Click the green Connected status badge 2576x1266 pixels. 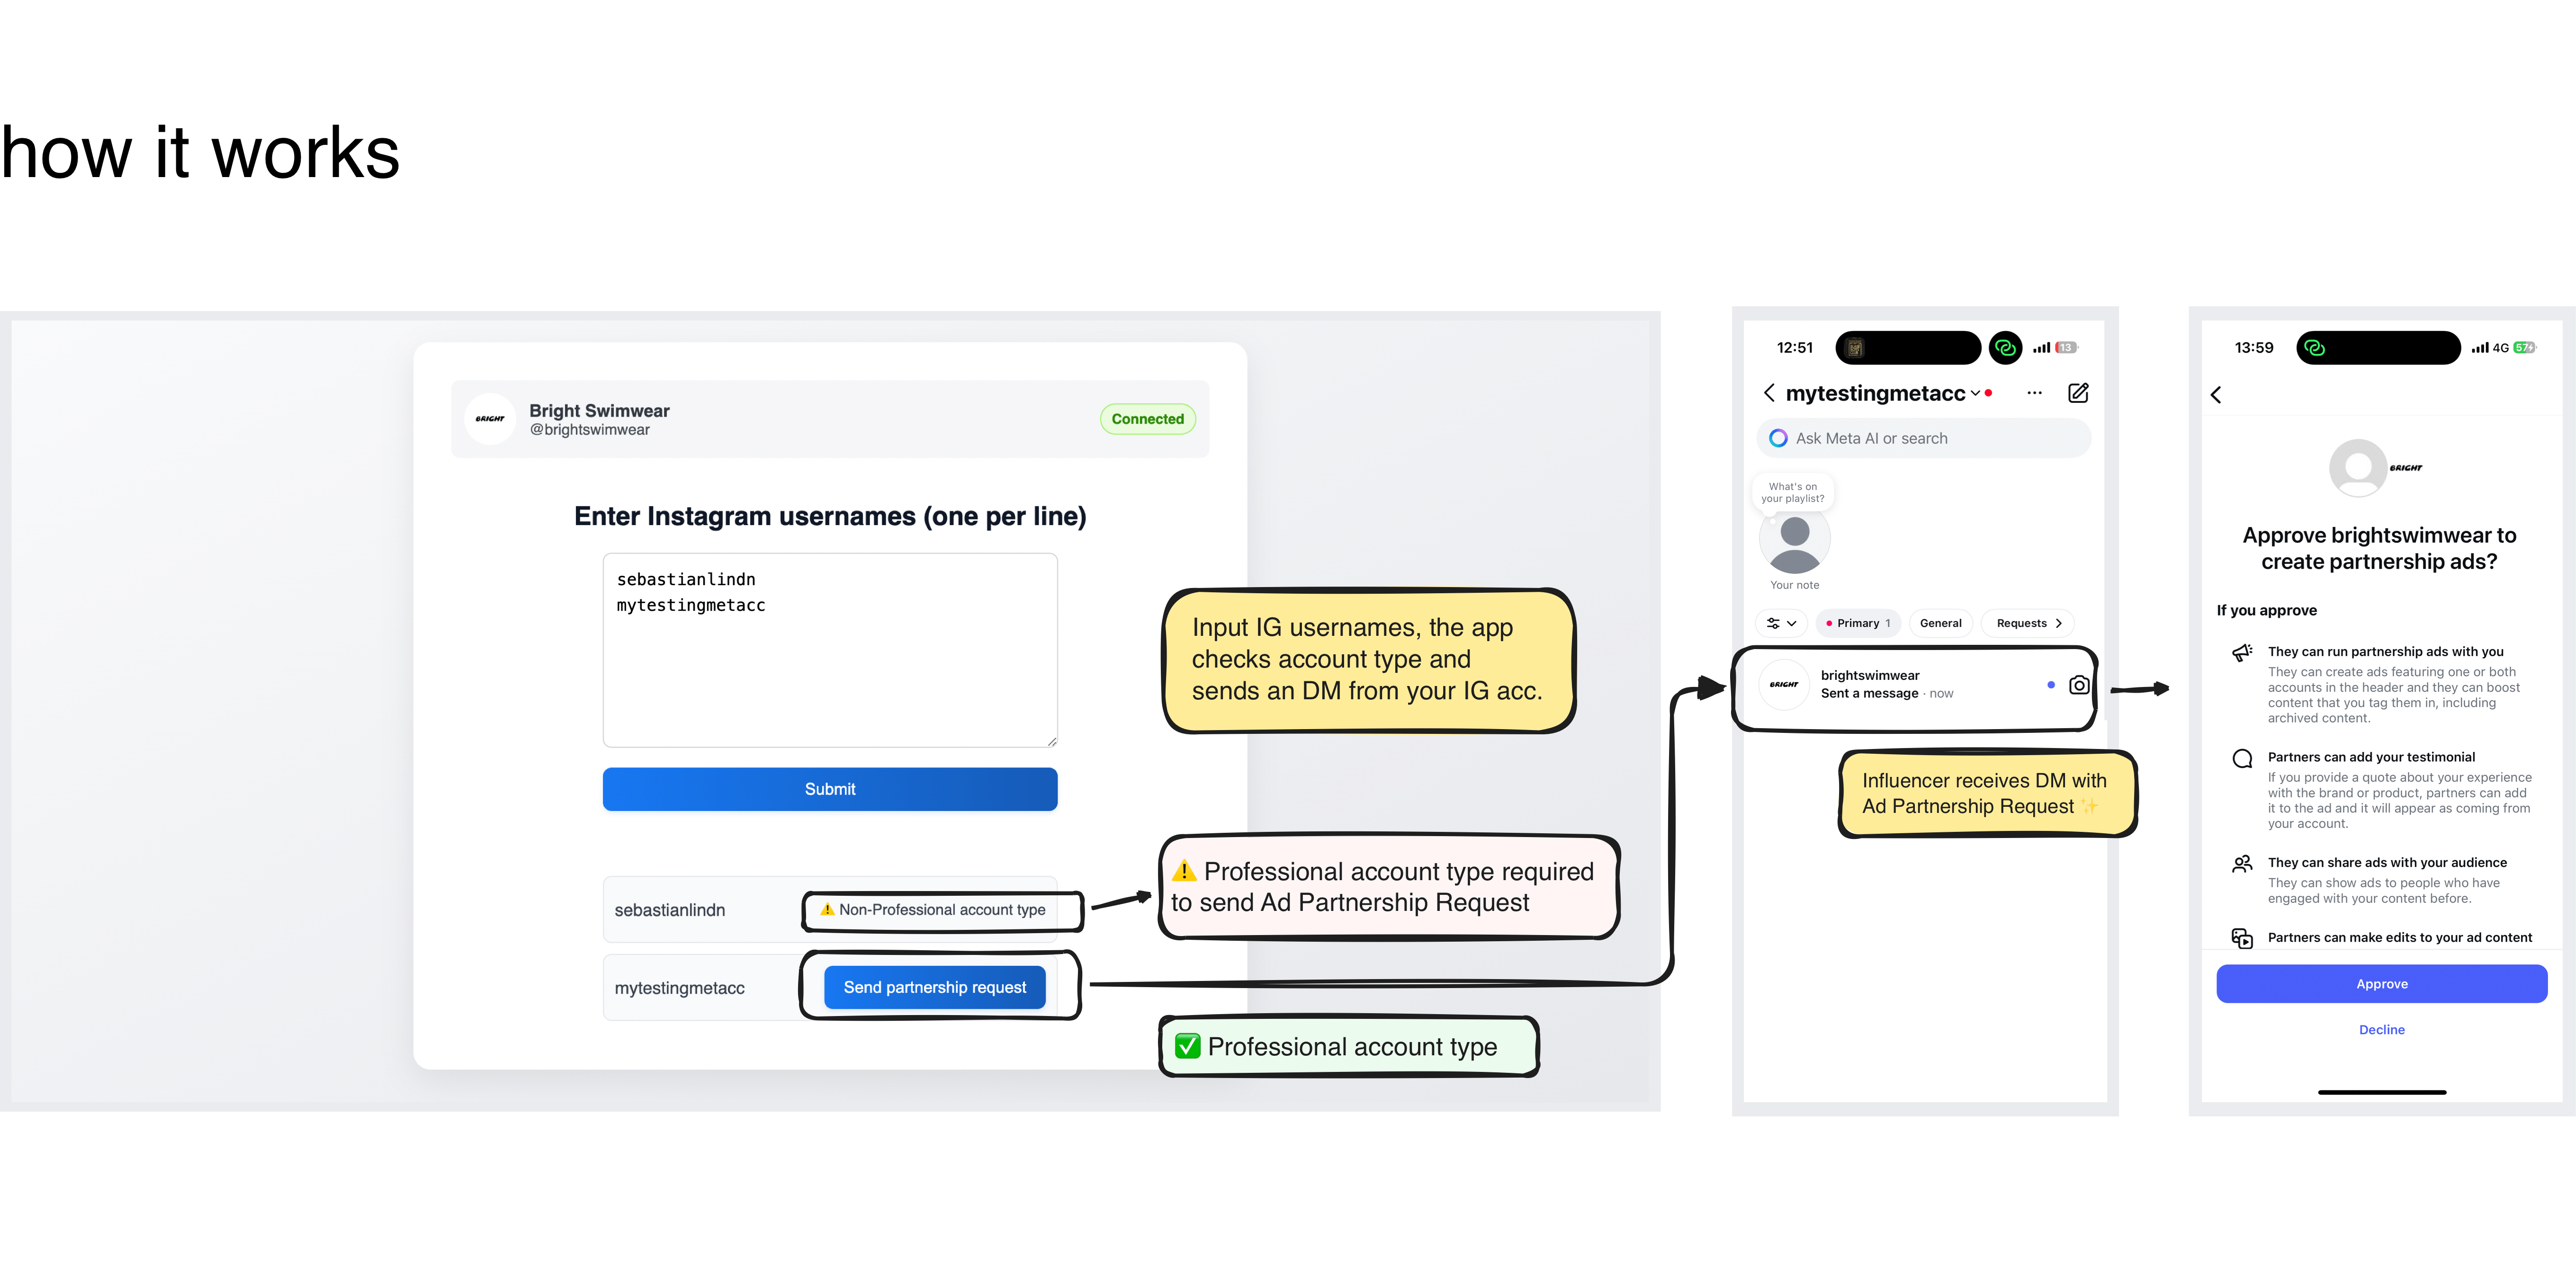click(x=1147, y=419)
